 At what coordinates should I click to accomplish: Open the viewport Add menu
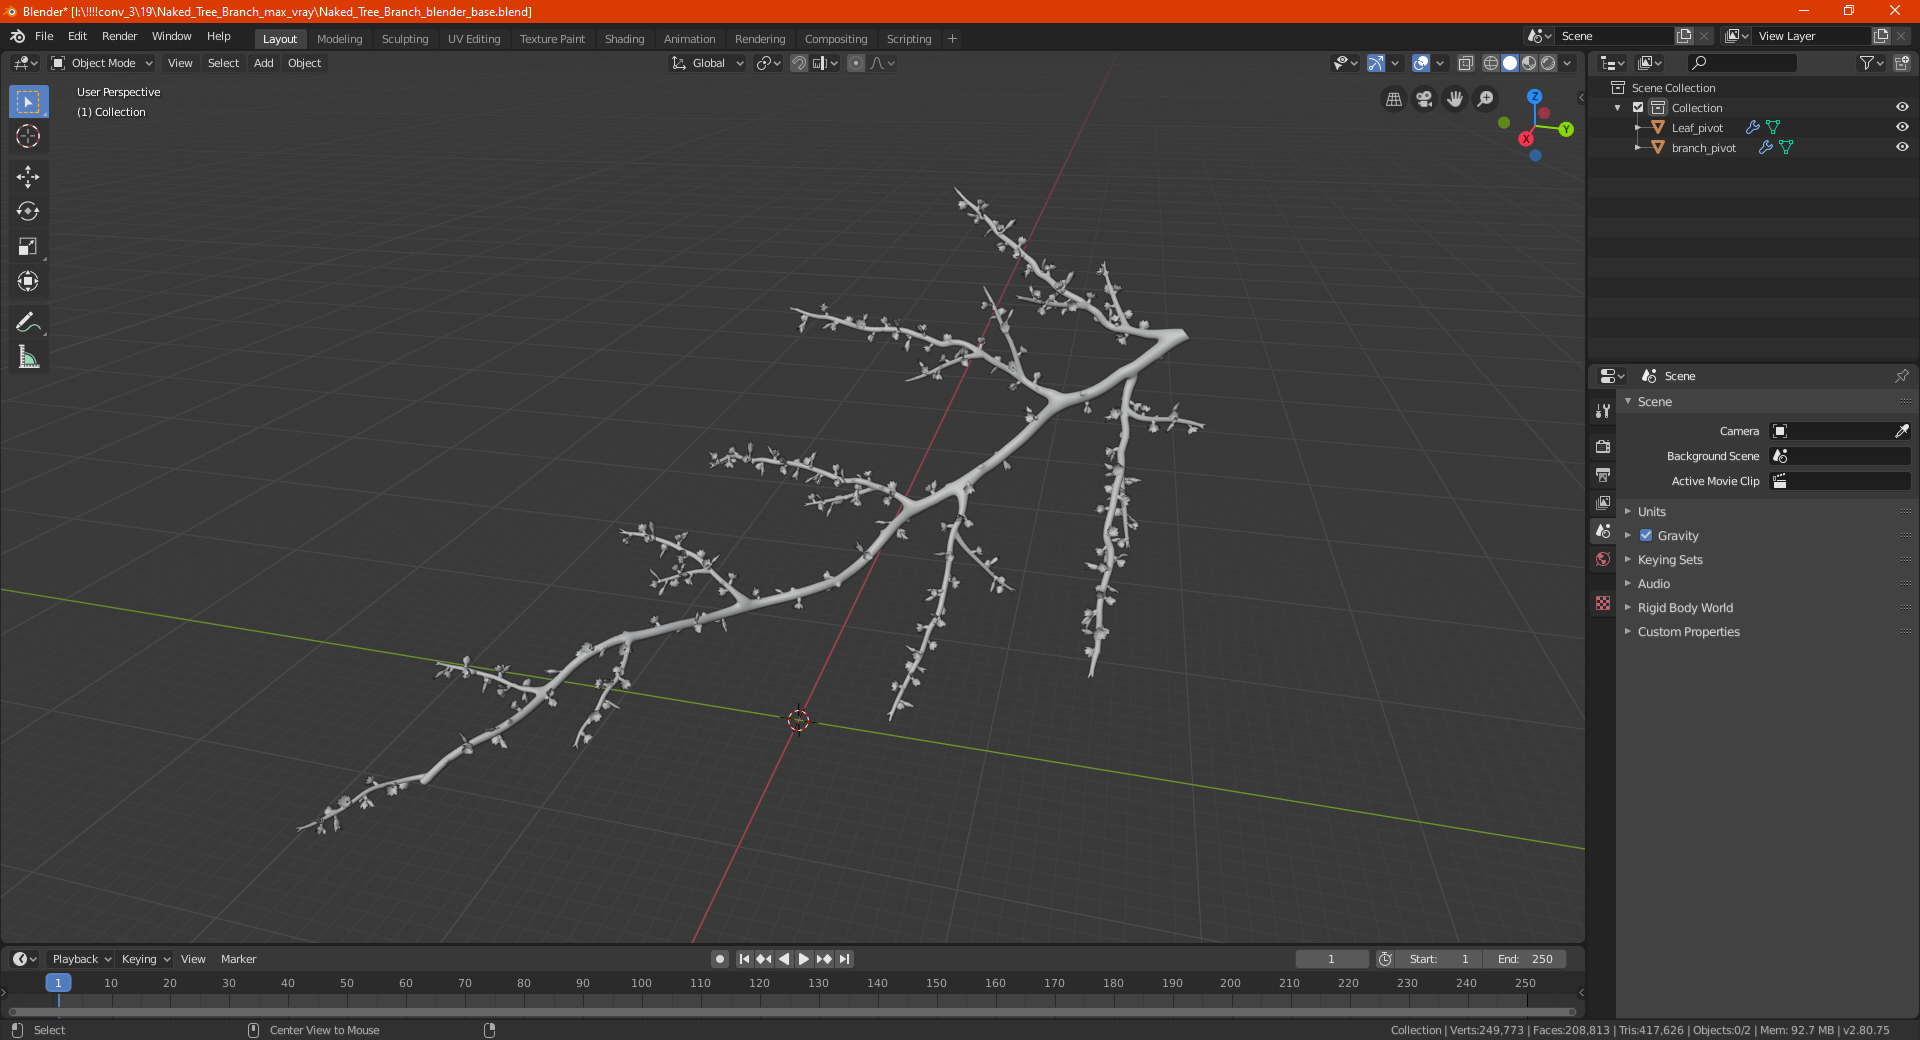click(x=263, y=63)
